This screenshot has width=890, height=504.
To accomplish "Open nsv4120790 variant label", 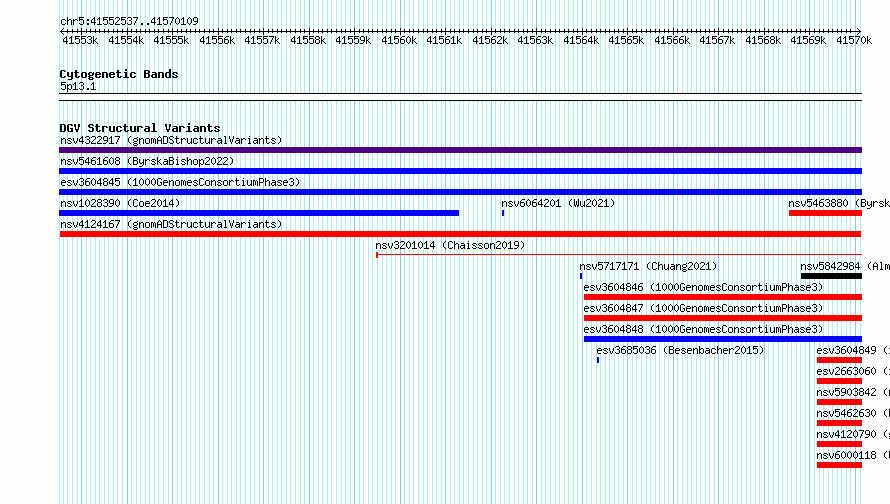I will point(853,434).
